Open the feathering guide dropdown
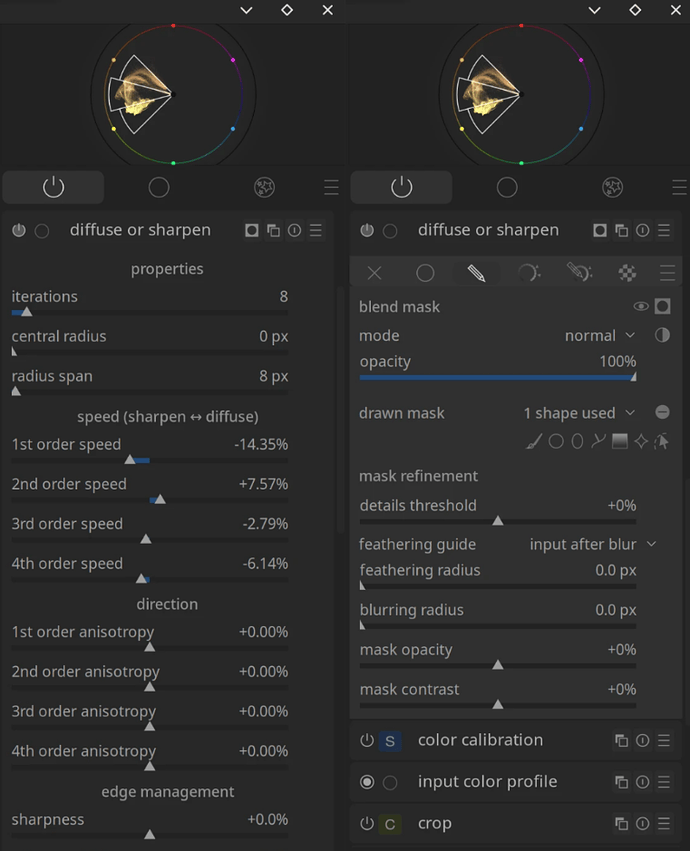 pos(593,545)
